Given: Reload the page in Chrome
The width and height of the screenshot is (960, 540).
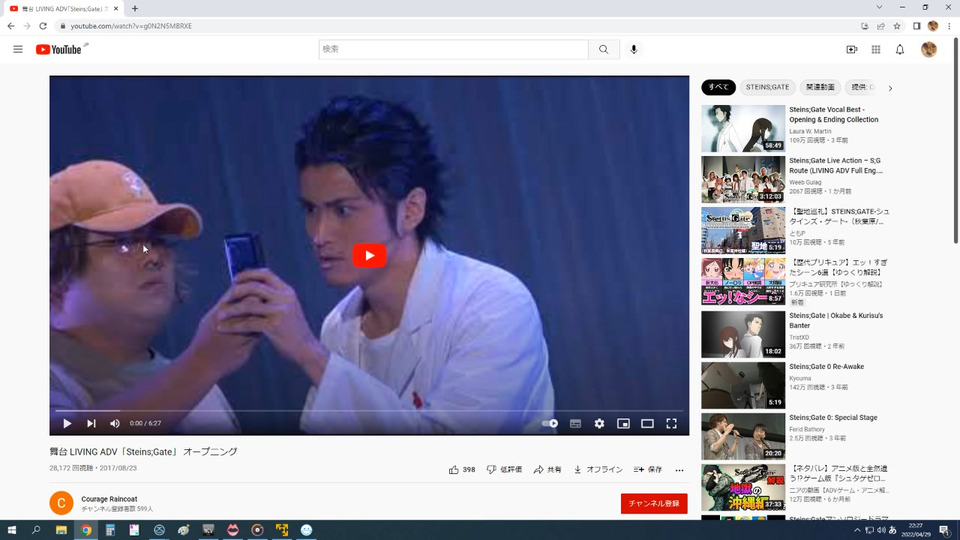Looking at the screenshot, I should (x=43, y=26).
